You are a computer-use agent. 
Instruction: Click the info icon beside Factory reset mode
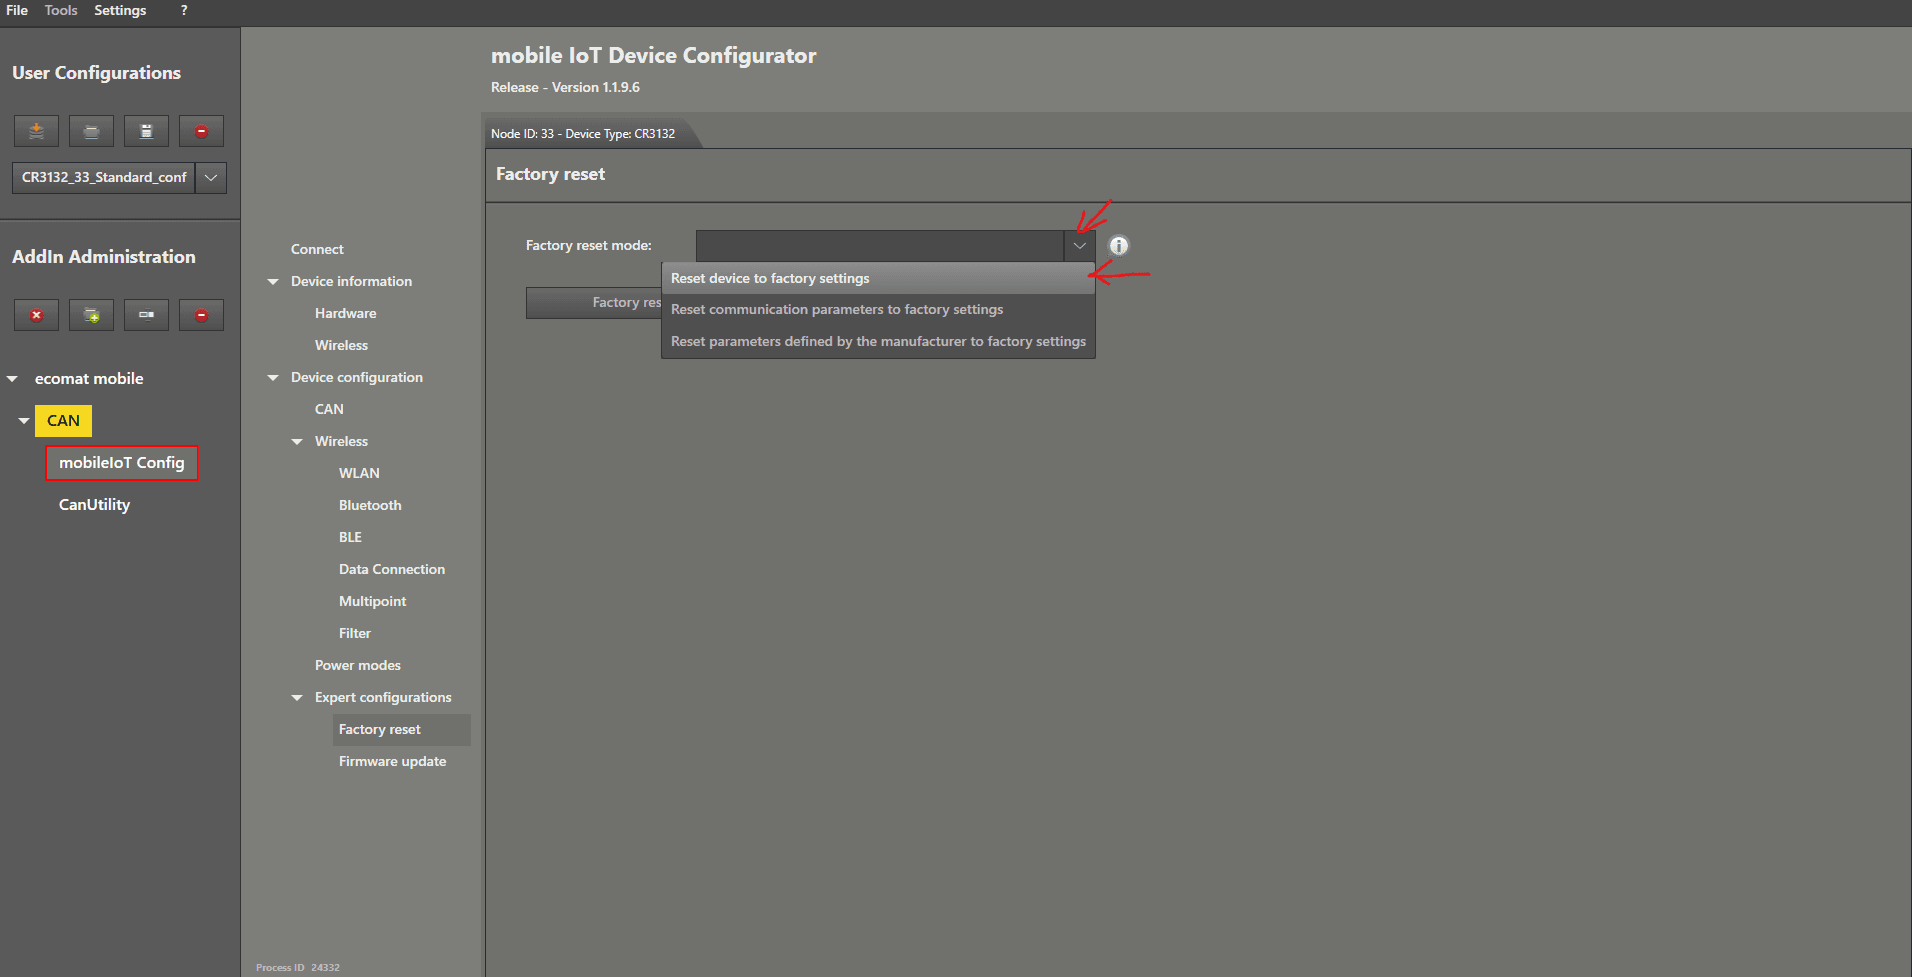[x=1118, y=245]
